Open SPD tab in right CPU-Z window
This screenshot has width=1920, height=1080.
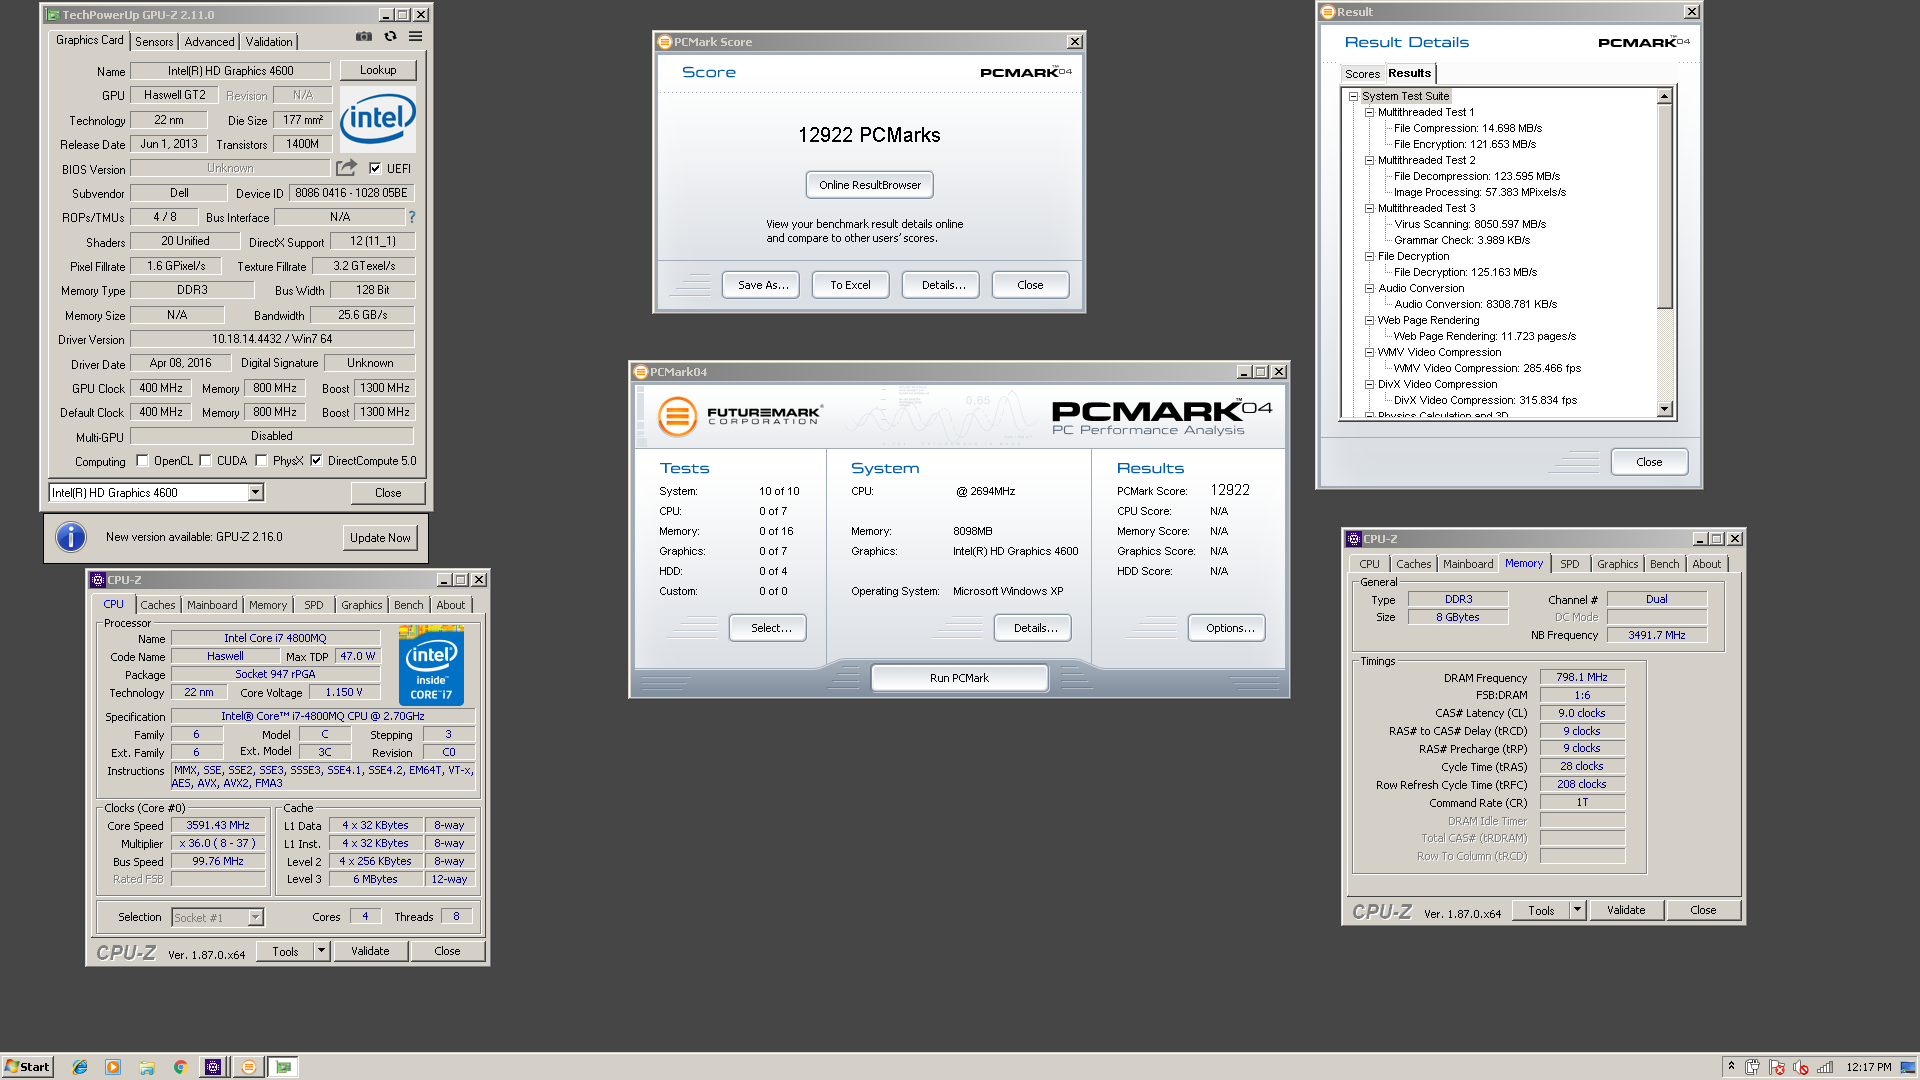tap(1569, 564)
